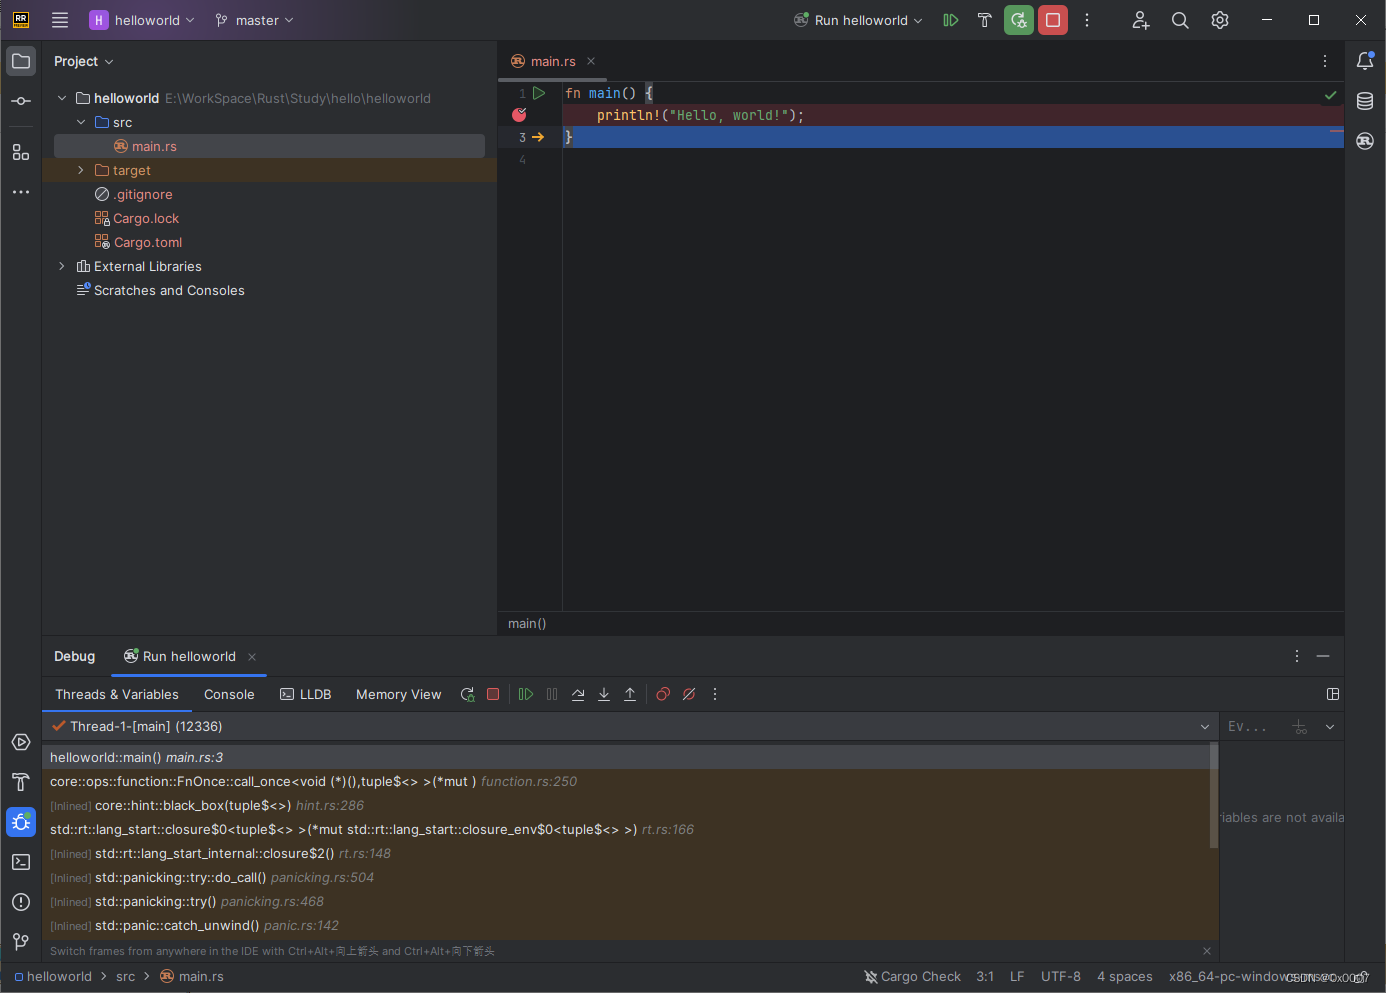Click the Step Over icon in debug toolbar
1386x993 pixels.
[x=578, y=694]
